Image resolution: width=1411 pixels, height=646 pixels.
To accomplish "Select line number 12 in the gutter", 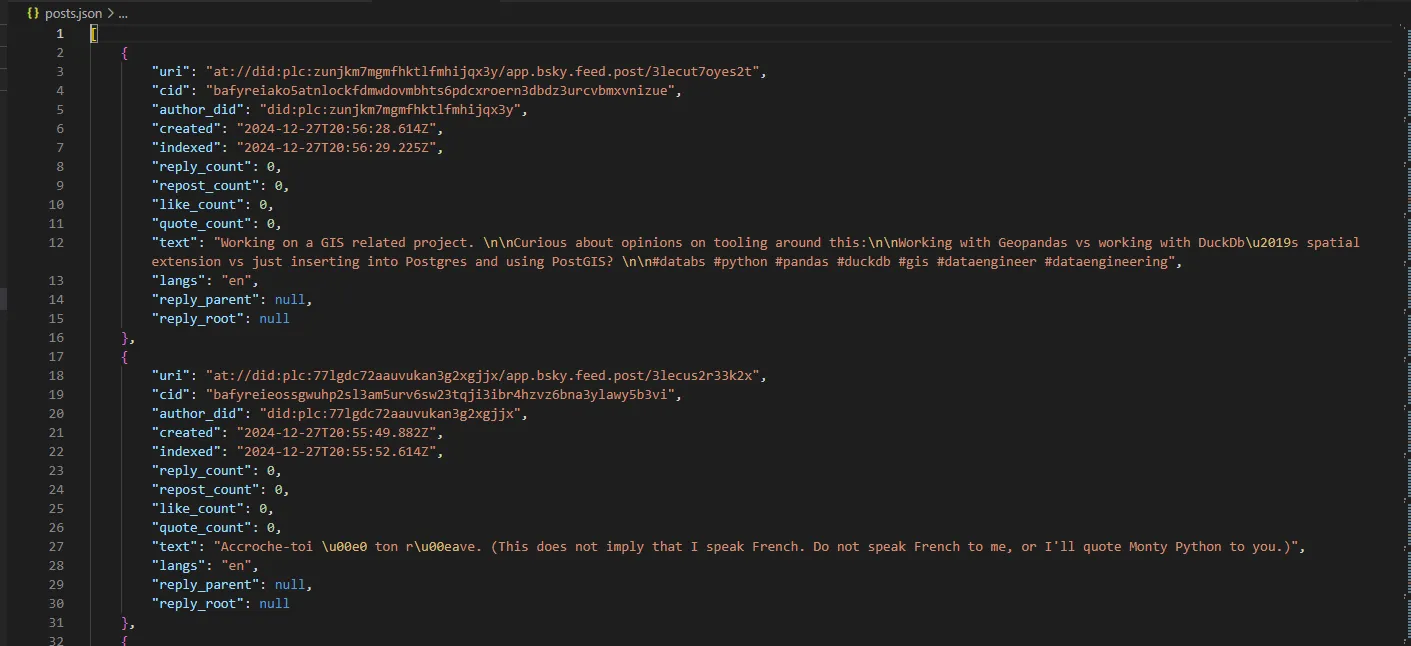I will point(55,242).
